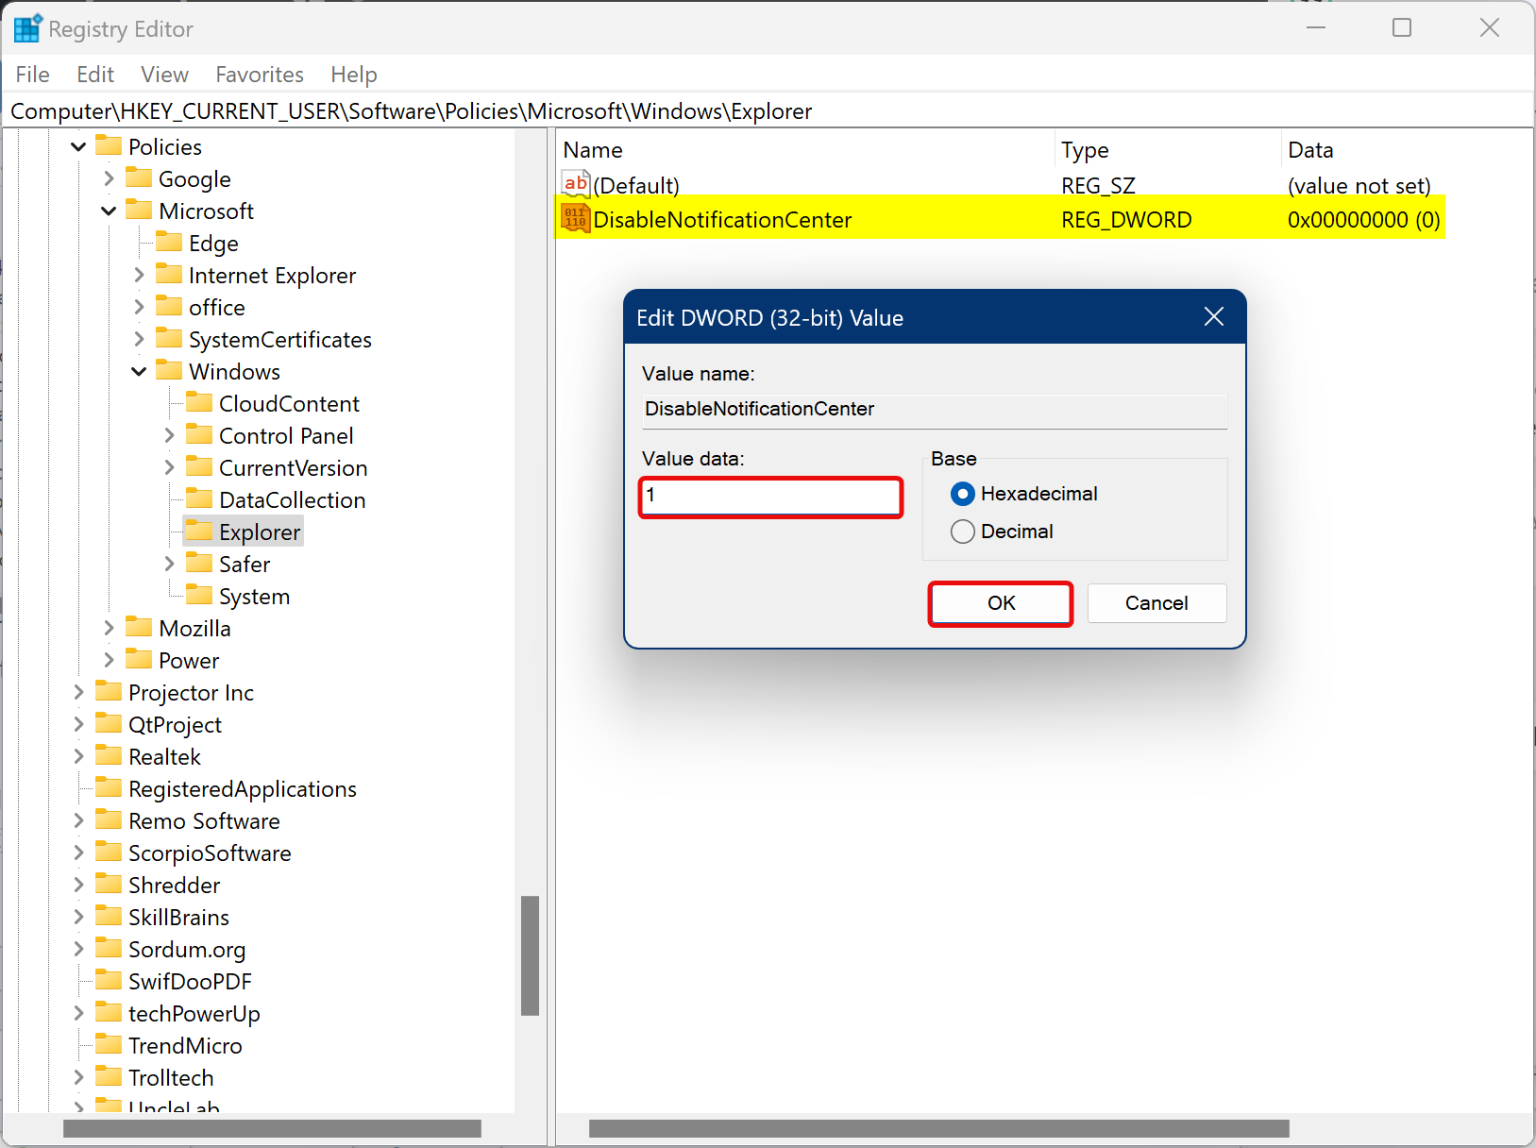Open the Help menu
This screenshot has height=1148, width=1536.
[x=353, y=74]
